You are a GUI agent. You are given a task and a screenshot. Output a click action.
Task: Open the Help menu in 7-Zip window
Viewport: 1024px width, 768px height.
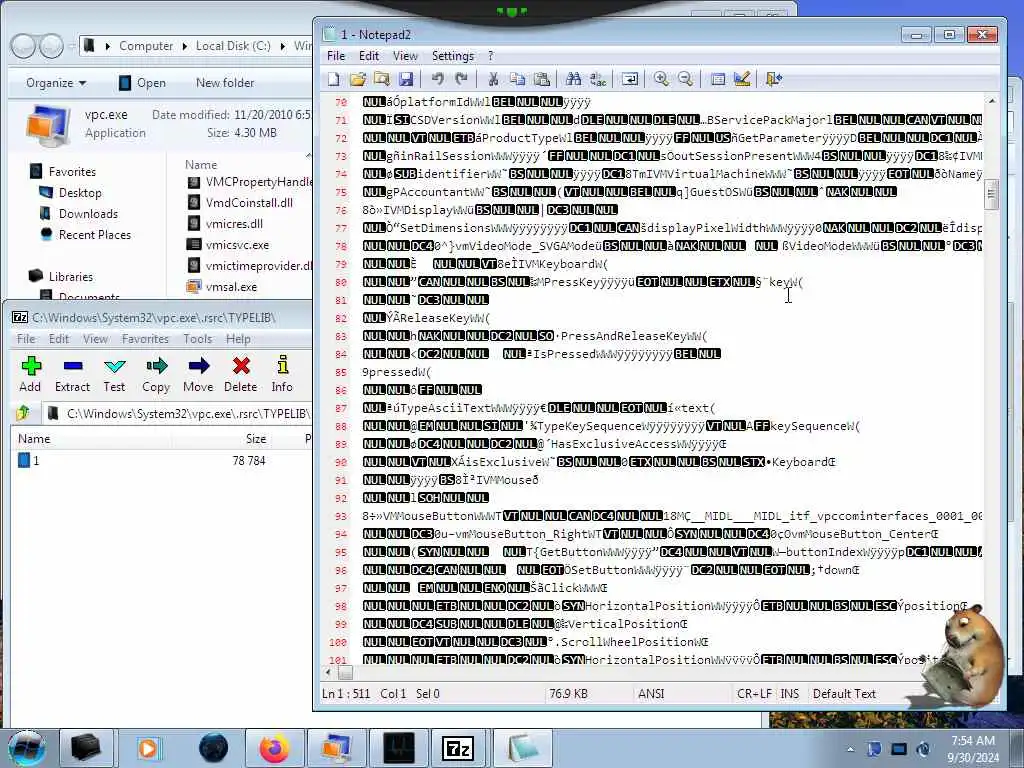238,338
